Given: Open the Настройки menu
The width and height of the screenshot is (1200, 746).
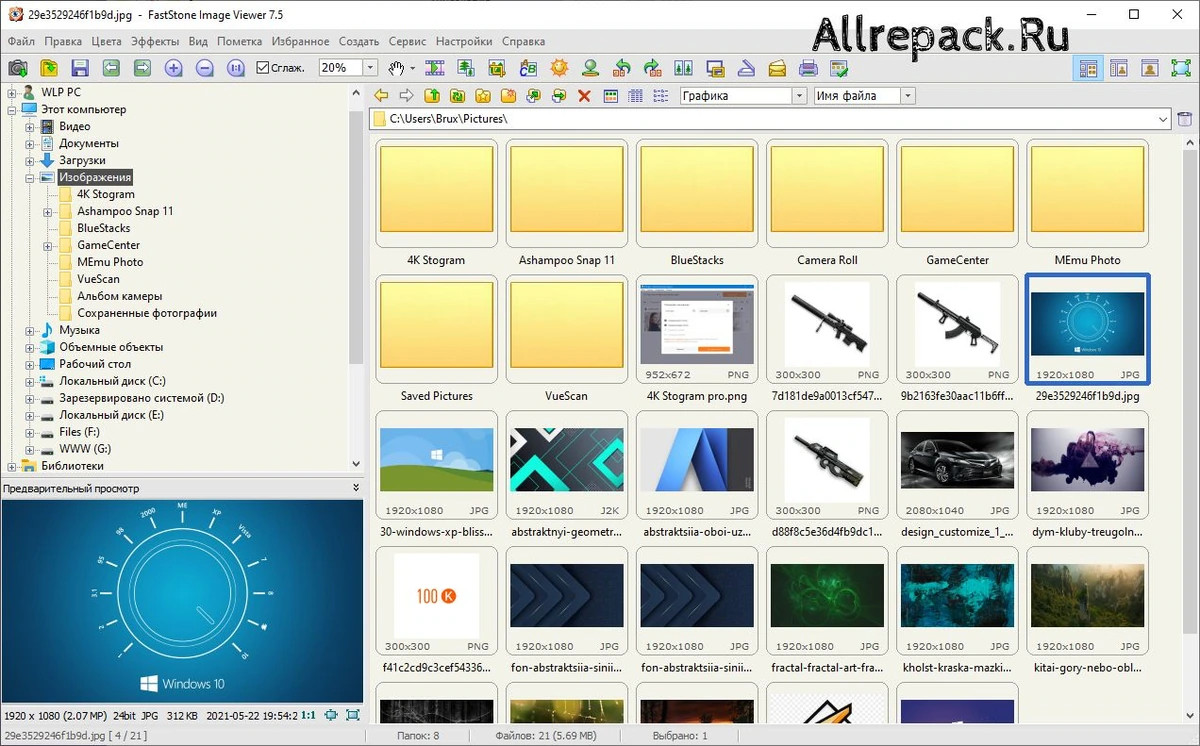Looking at the screenshot, I should (464, 41).
